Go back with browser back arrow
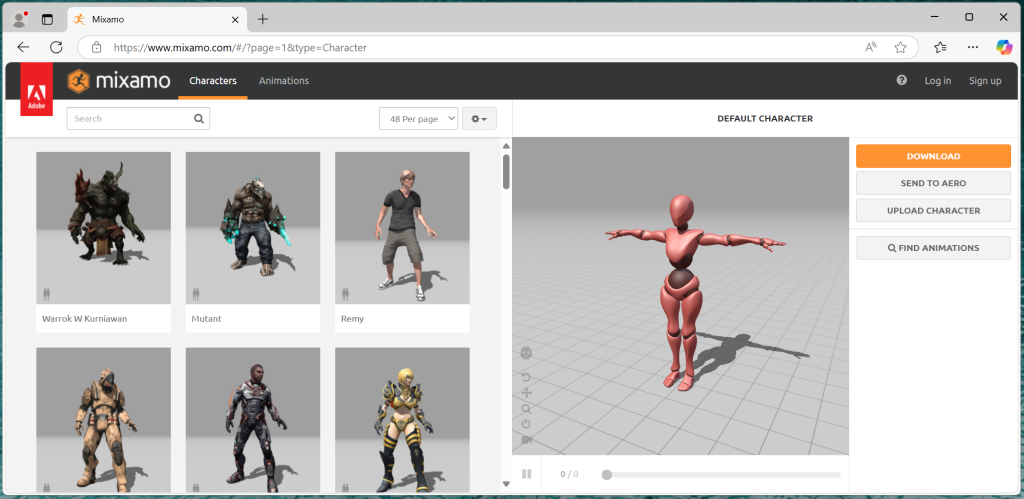 point(24,47)
